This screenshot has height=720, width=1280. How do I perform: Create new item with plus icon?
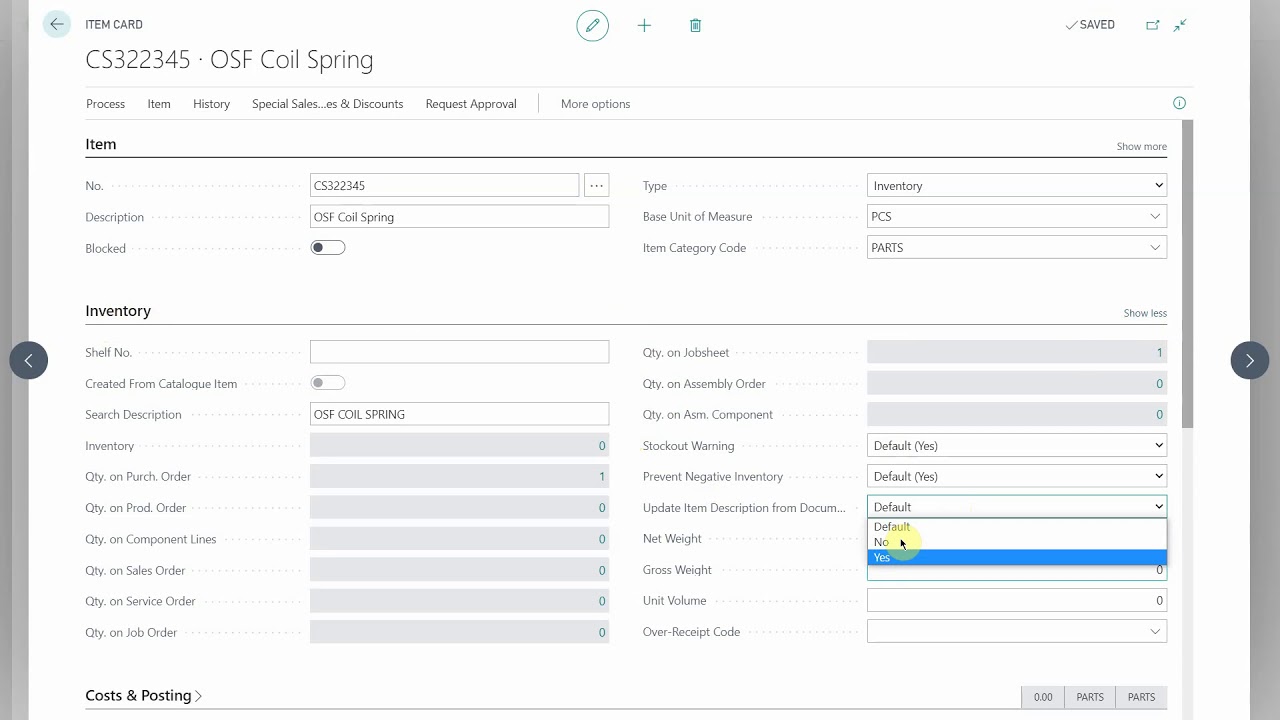[x=644, y=25]
